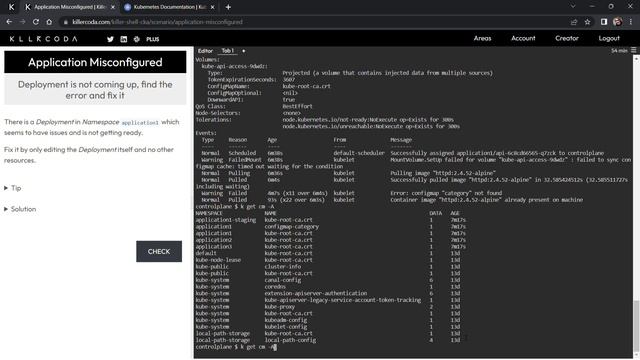Select the cluster-info configmap name
Image resolution: width=640 pixels, height=360 pixels.
[x=282, y=267]
